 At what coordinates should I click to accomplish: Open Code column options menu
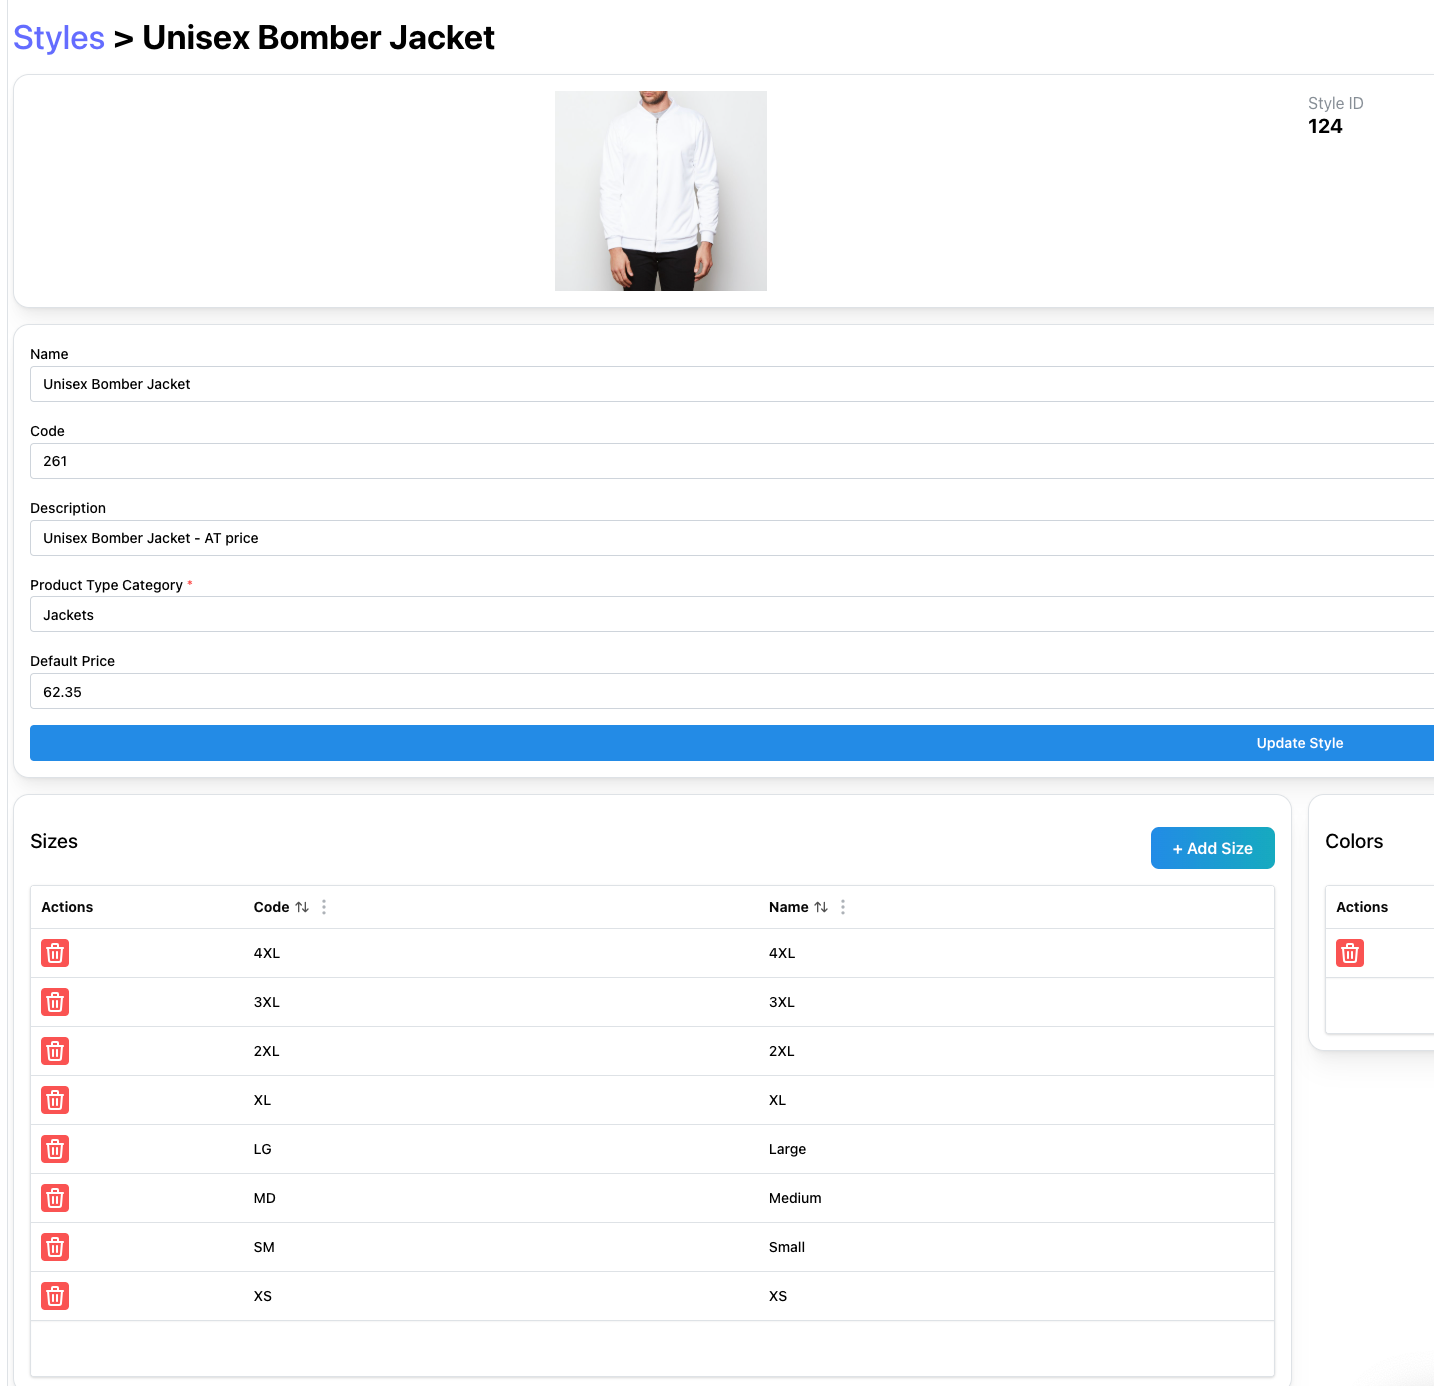[324, 907]
